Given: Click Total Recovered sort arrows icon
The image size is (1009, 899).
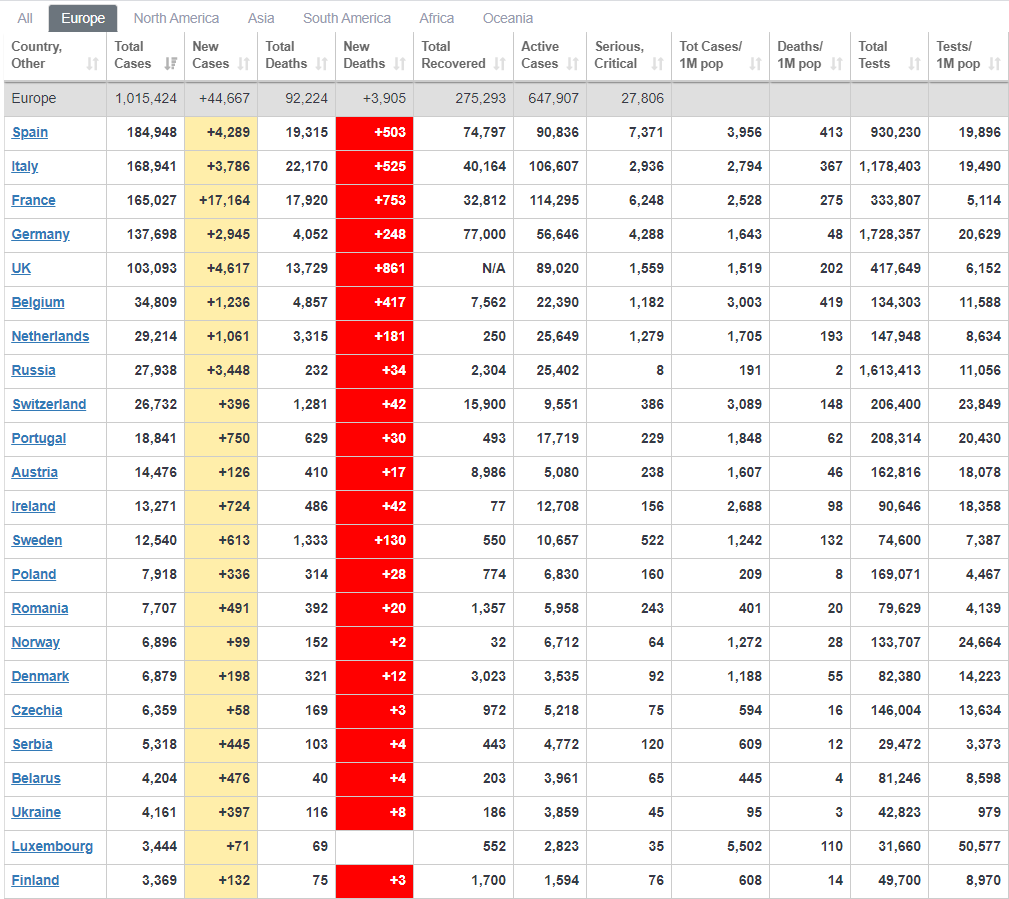Looking at the screenshot, I should click(500, 64).
